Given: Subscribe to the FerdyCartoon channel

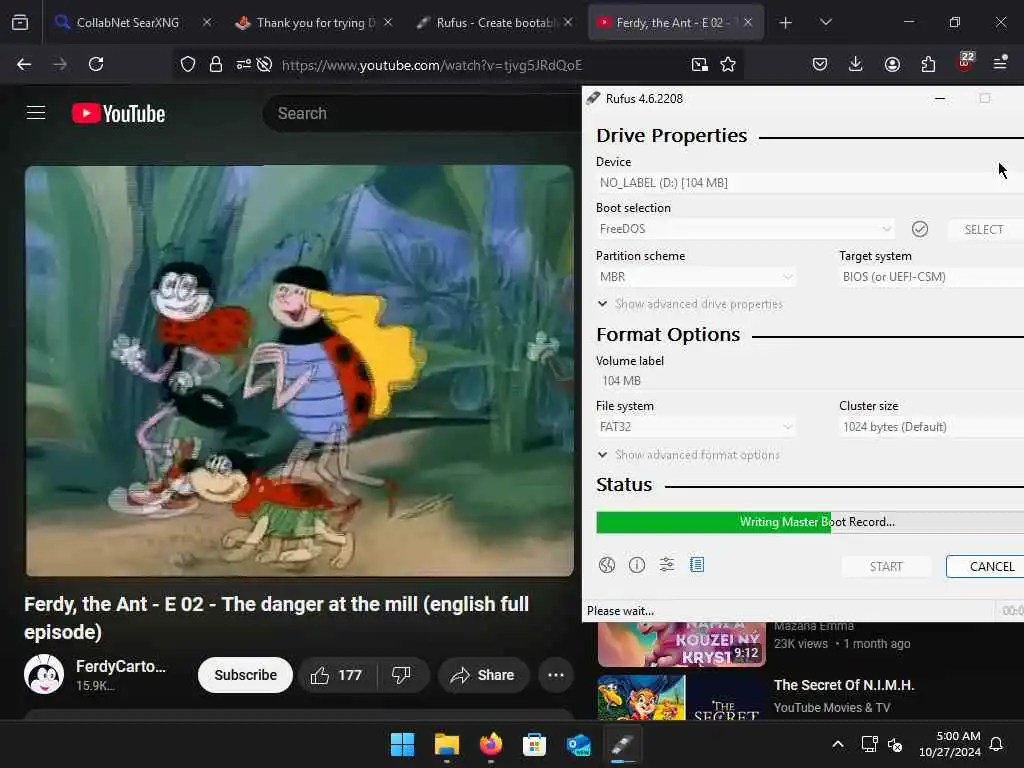Looking at the screenshot, I should click(x=246, y=675).
